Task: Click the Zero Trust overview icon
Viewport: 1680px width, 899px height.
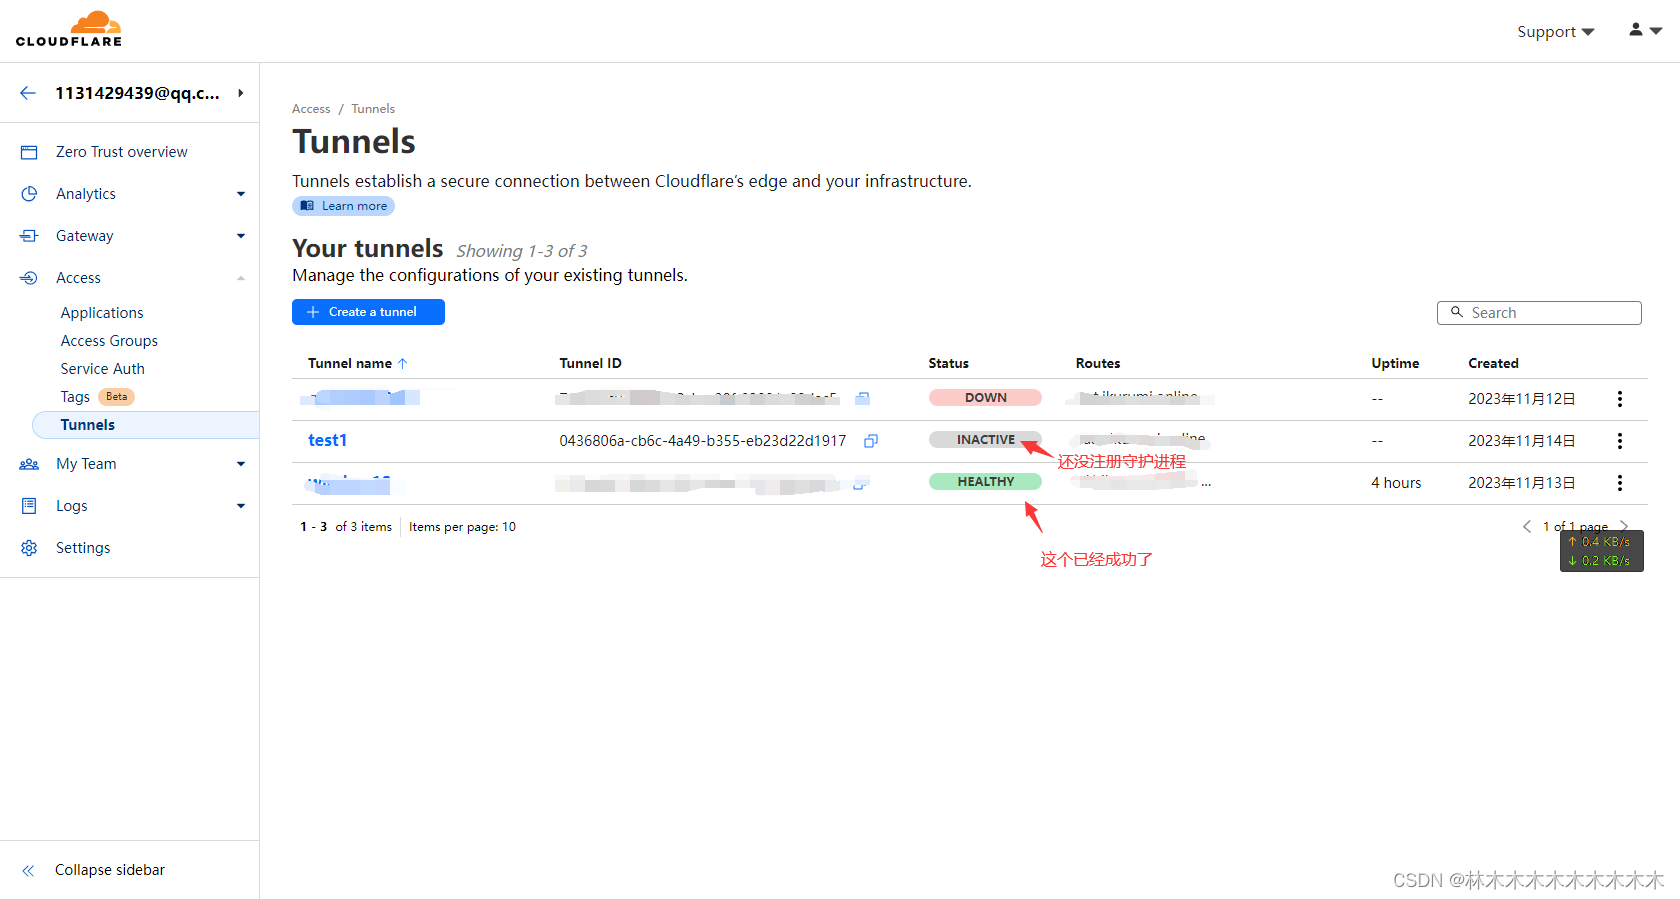Action: tap(29, 152)
